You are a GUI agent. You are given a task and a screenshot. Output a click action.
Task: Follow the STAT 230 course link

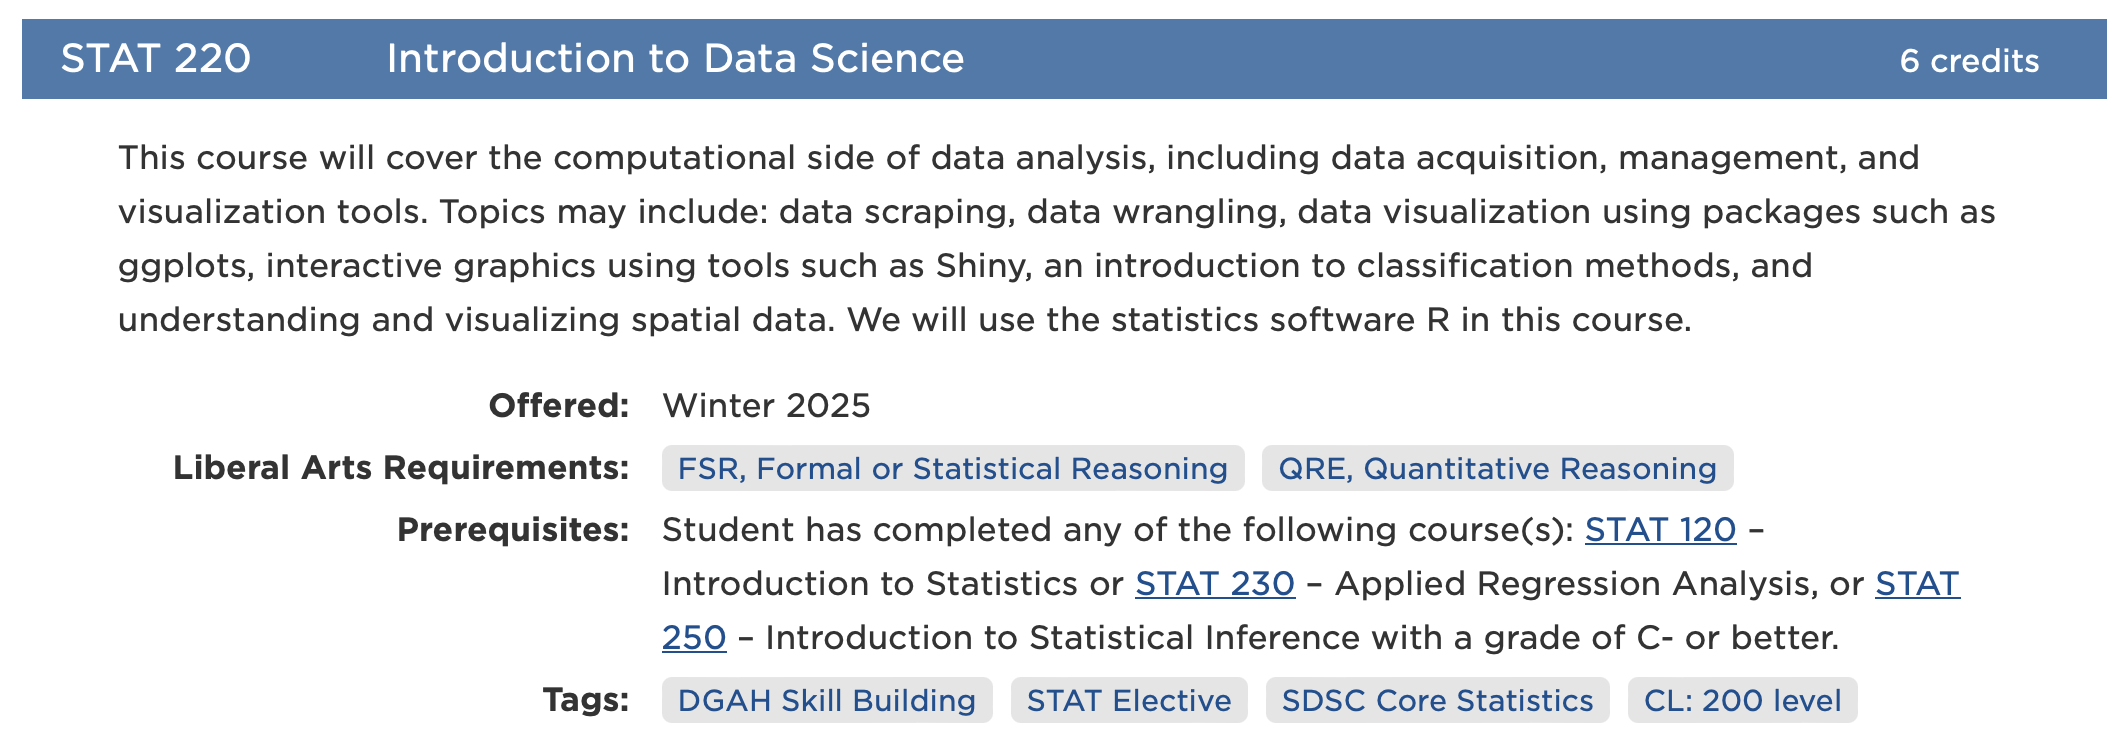[1214, 584]
